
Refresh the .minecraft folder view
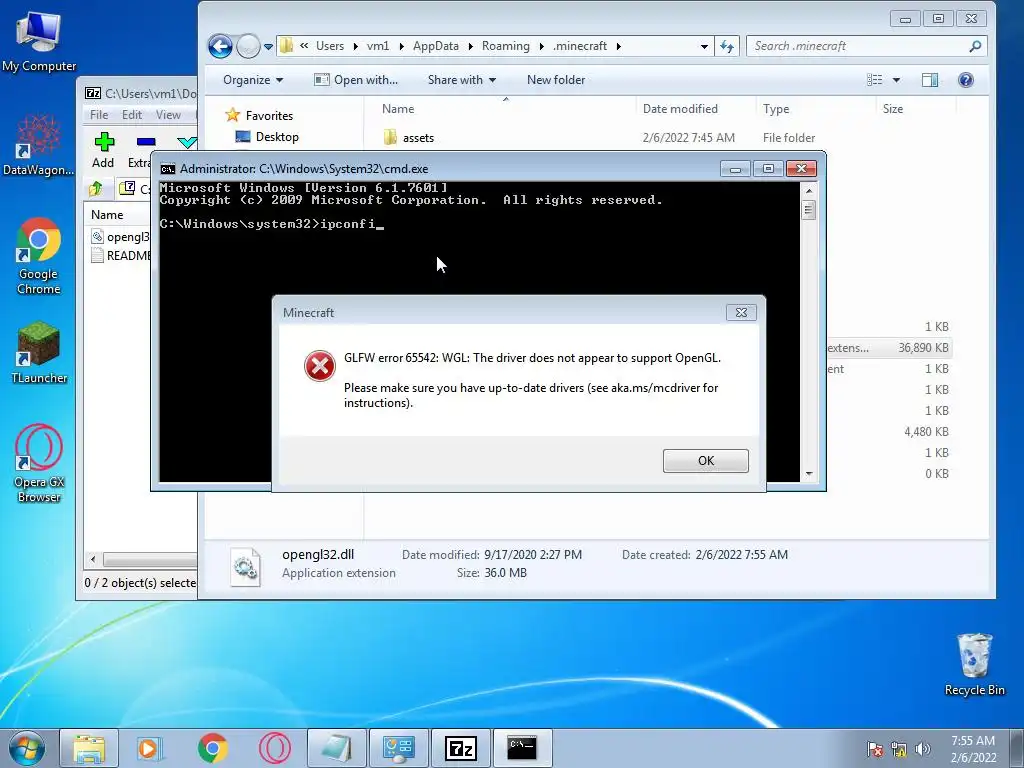(727, 46)
